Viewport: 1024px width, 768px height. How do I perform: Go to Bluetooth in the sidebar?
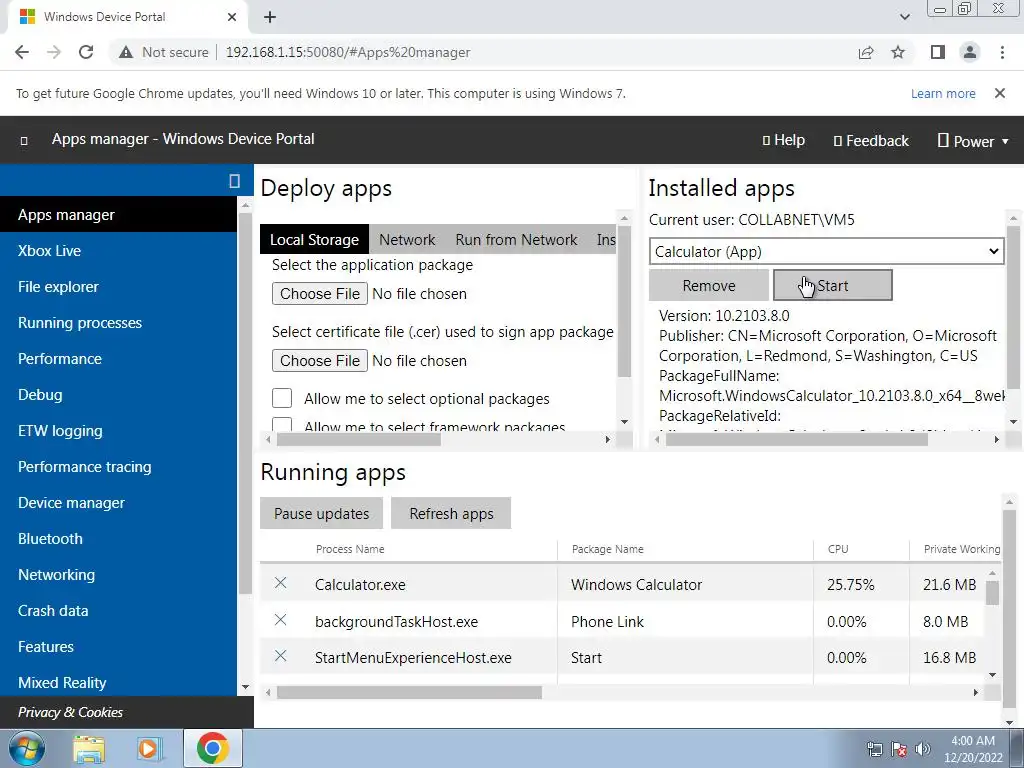tap(118, 539)
